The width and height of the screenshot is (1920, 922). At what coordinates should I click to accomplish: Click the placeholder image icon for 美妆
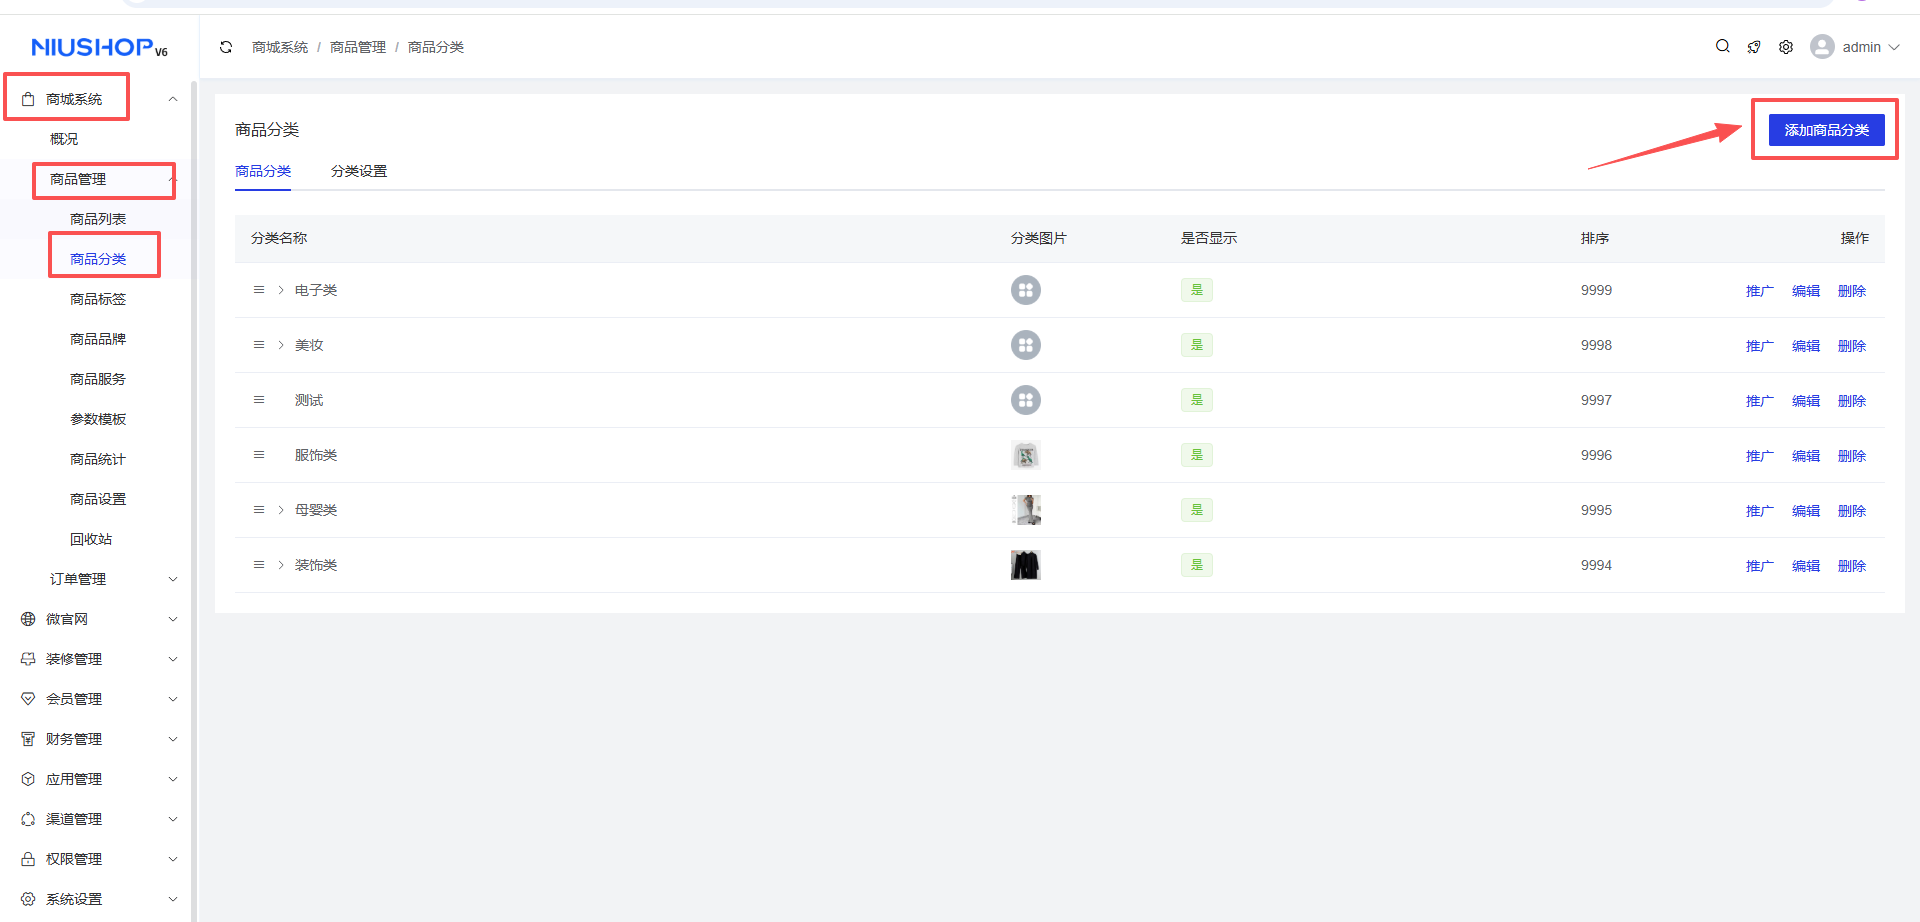[x=1026, y=345]
